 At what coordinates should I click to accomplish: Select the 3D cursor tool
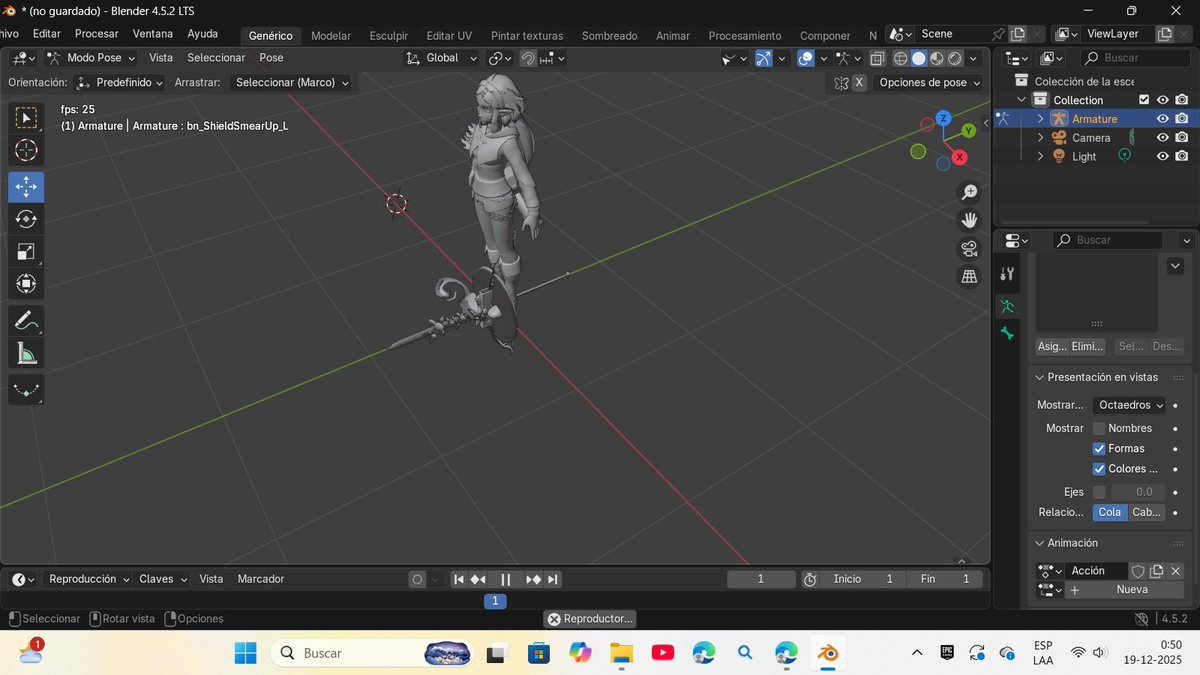pyautogui.click(x=26, y=151)
